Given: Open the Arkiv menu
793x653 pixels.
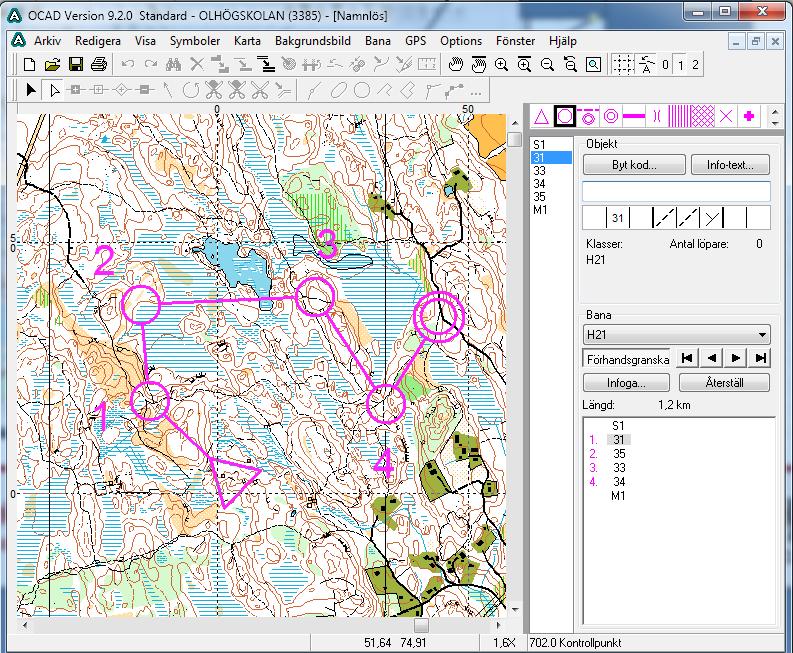Looking at the screenshot, I should click(48, 41).
